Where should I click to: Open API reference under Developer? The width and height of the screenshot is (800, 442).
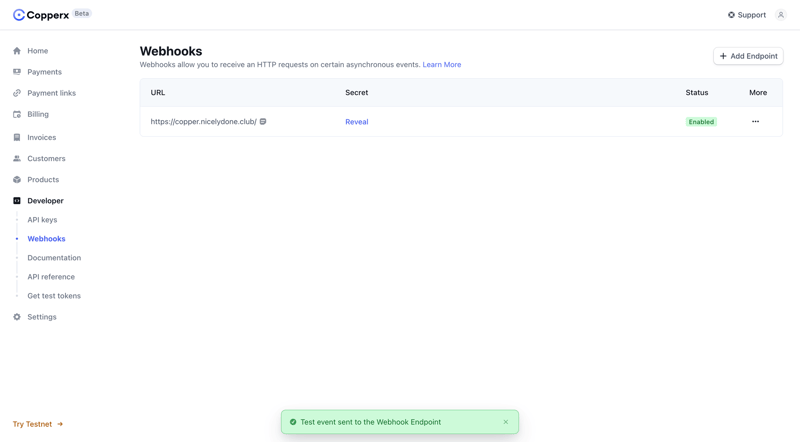51,277
